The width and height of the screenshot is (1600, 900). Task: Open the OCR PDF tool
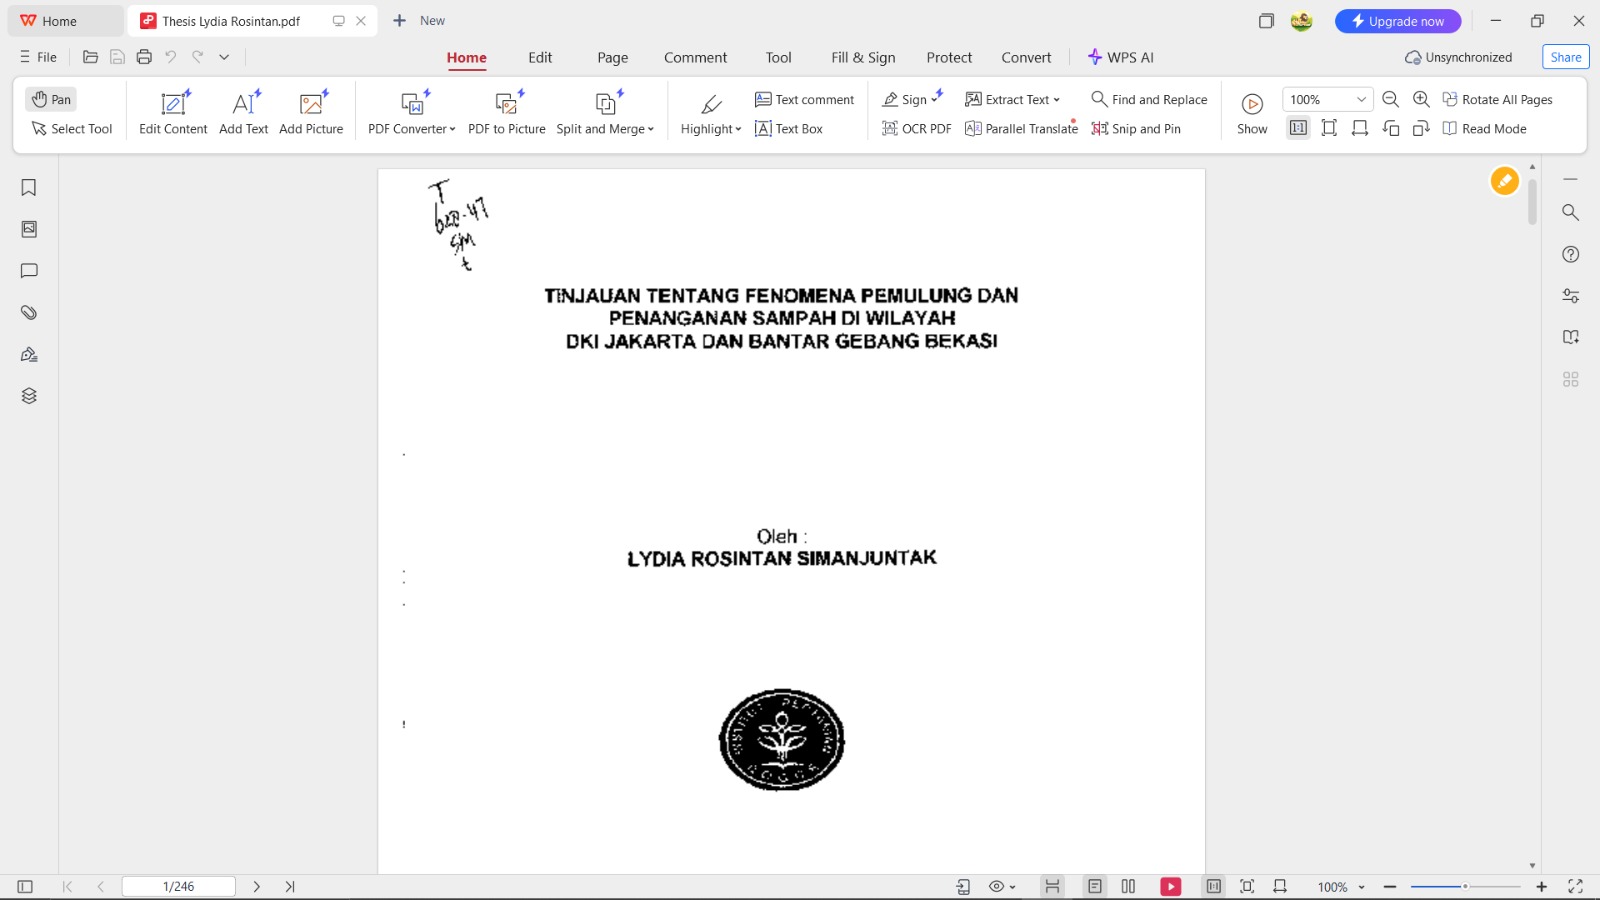pos(916,129)
